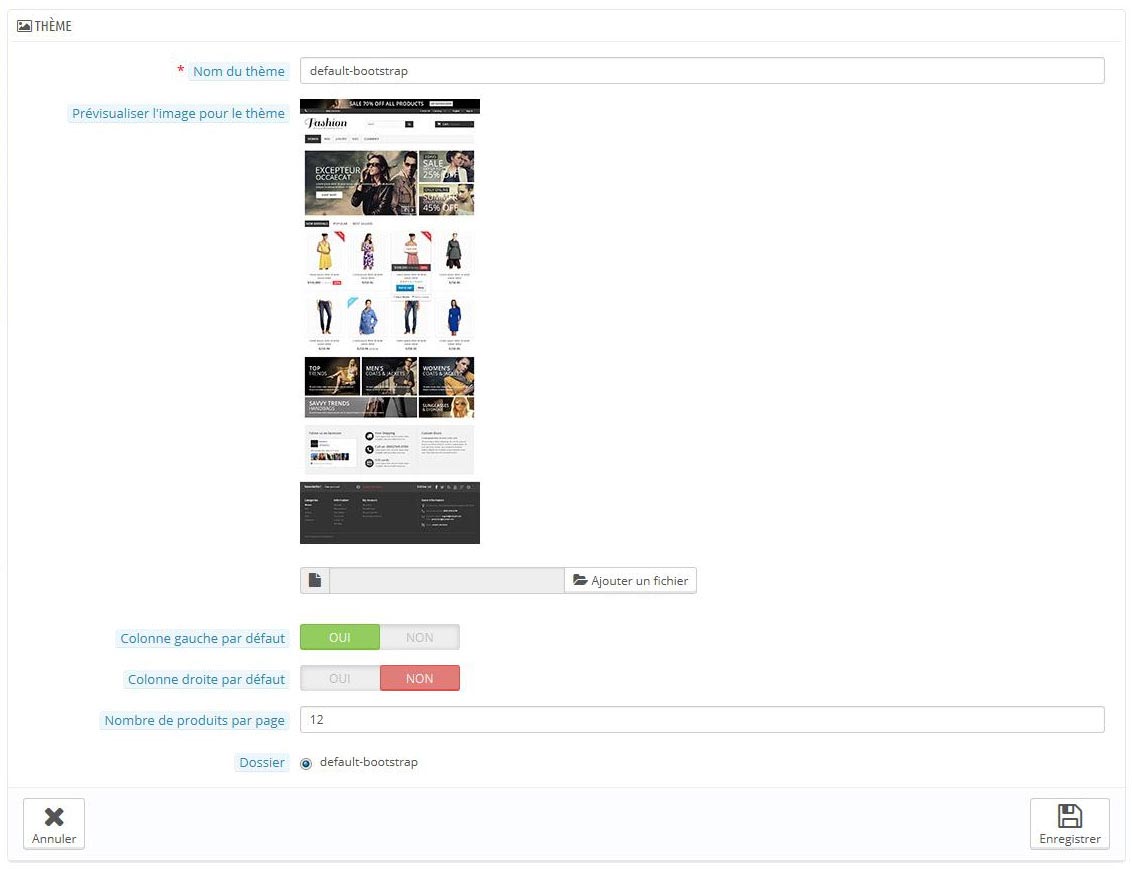Image resolution: width=1132 pixels, height=869 pixels.
Task: Click the theme preview thumbnail image
Action: (x=390, y=321)
